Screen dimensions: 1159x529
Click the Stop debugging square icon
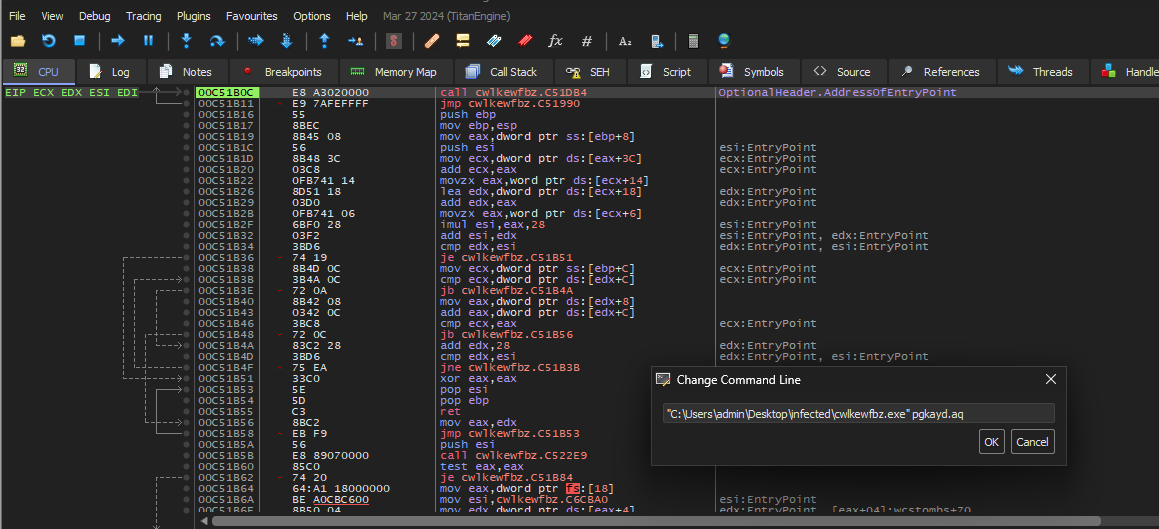coord(80,41)
